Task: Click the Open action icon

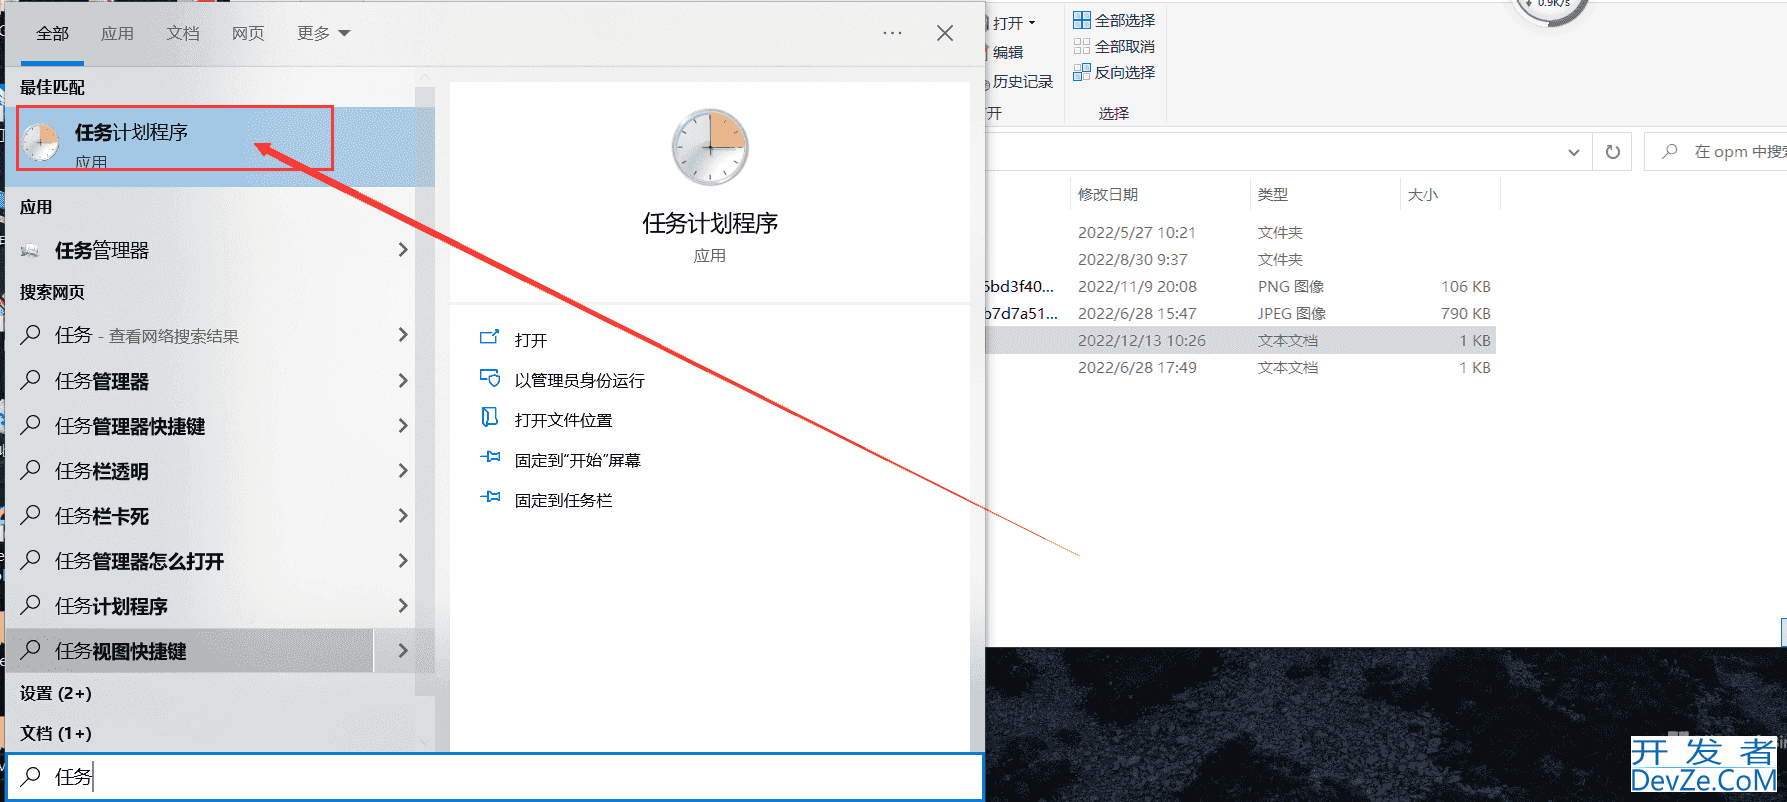Action: (x=489, y=338)
